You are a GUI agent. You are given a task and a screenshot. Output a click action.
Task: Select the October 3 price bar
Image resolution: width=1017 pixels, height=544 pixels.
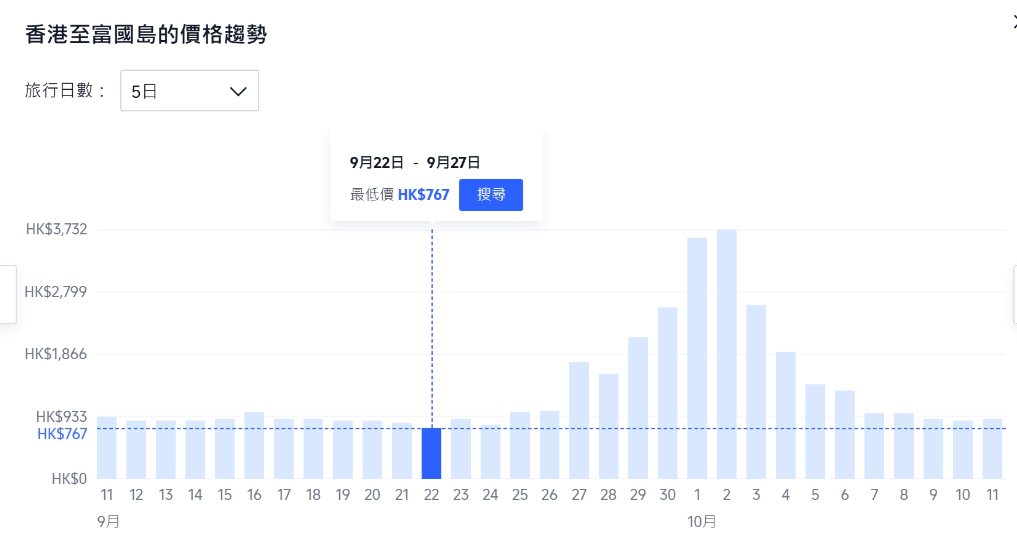click(756, 392)
